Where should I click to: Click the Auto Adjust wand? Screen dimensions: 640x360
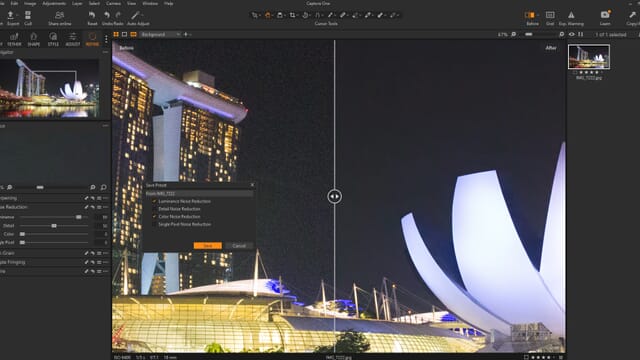click(x=135, y=15)
